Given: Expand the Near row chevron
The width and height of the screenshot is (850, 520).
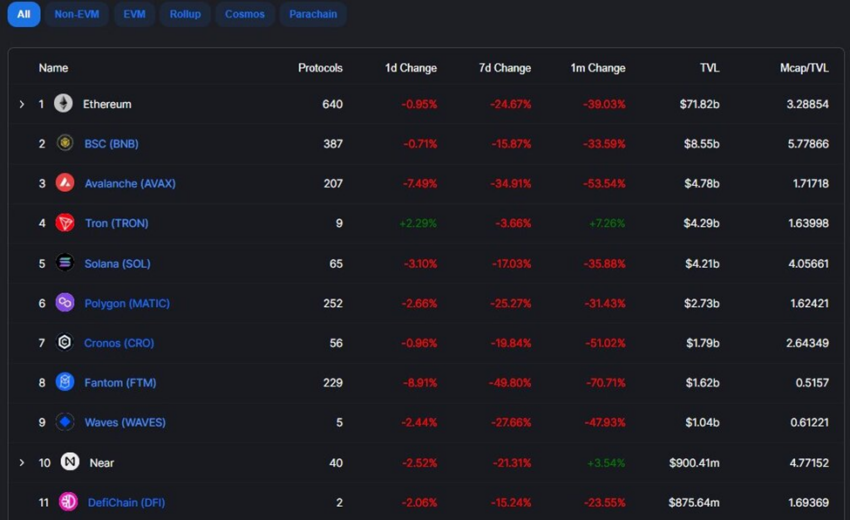Looking at the screenshot, I should coord(22,463).
